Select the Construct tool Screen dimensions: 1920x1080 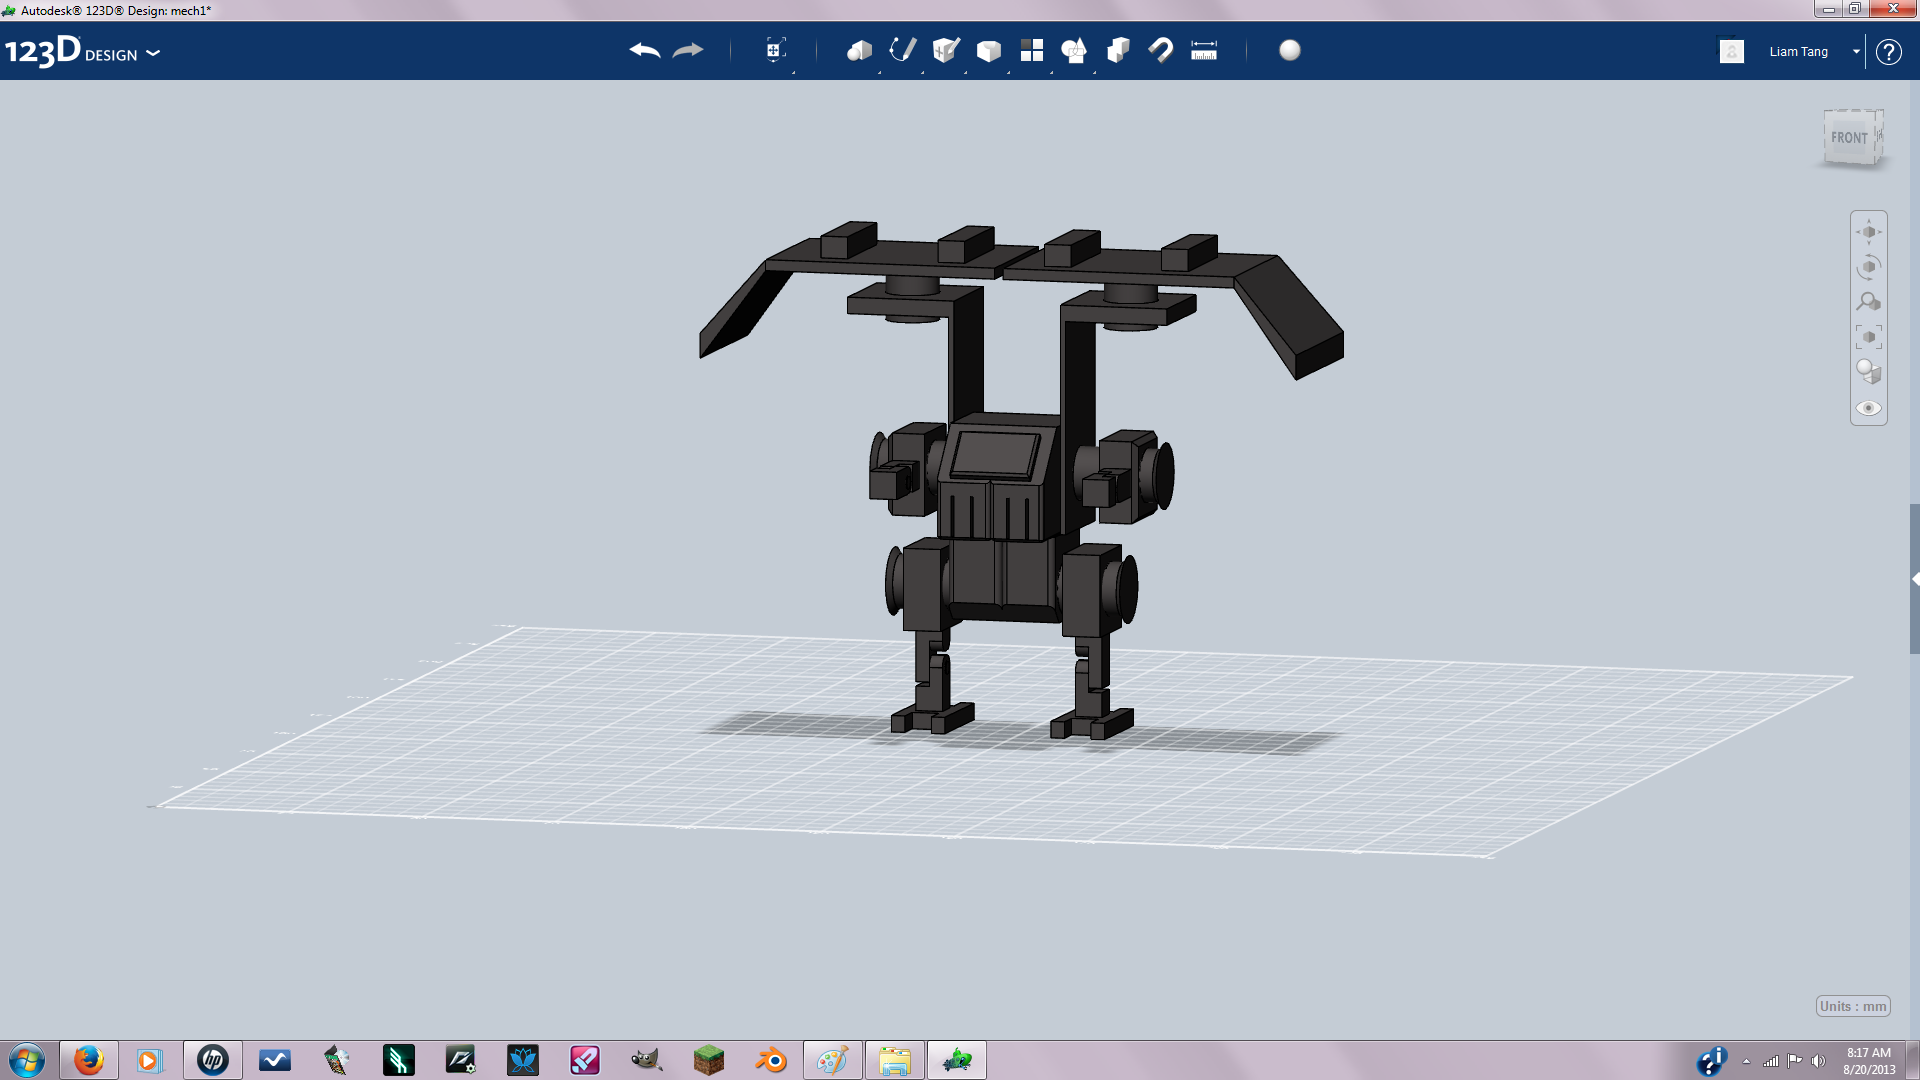pos(944,50)
